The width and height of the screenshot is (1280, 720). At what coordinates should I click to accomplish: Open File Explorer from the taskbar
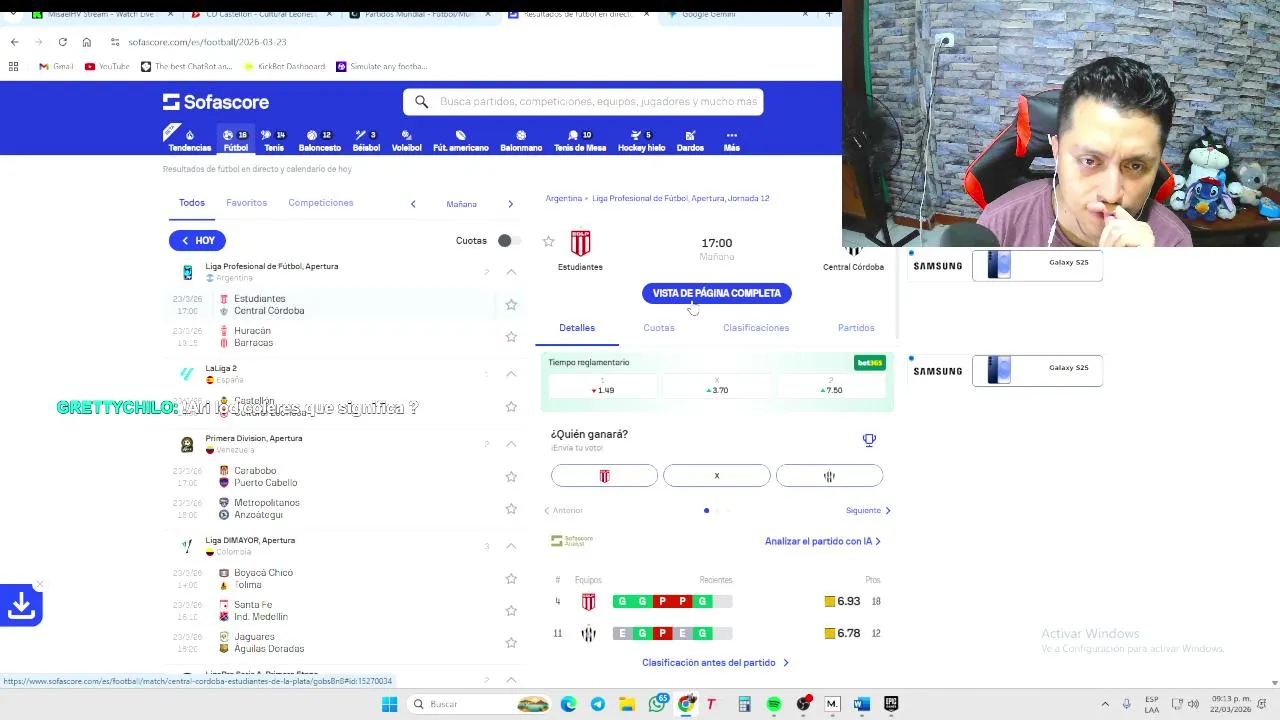click(626, 704)
